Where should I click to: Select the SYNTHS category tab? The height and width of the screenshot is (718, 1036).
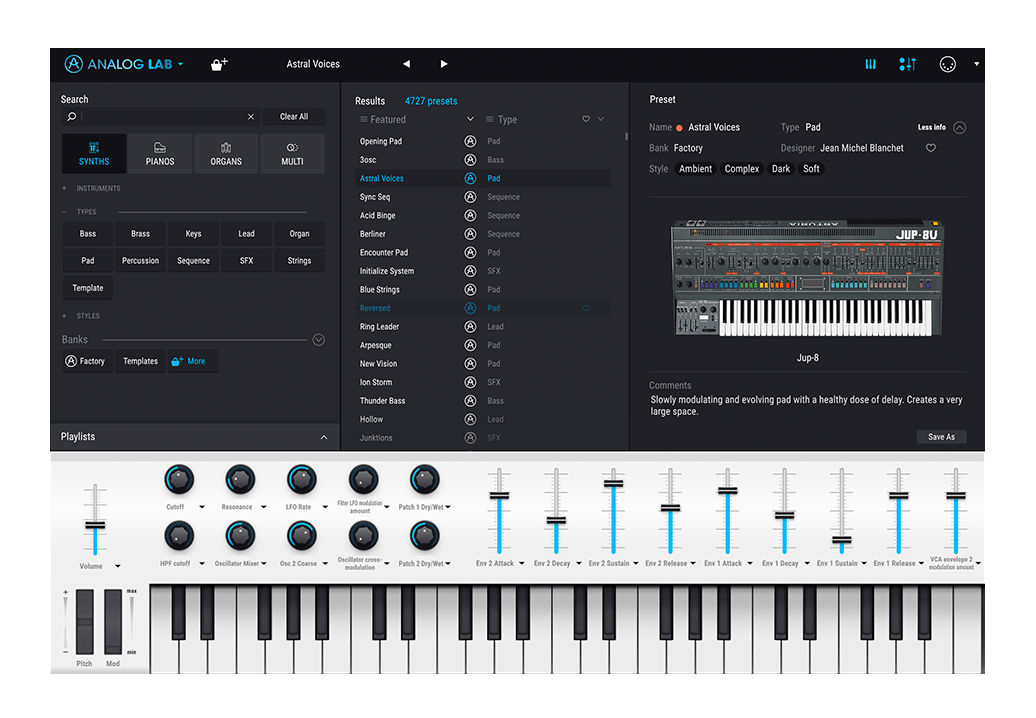pos(94,153)
